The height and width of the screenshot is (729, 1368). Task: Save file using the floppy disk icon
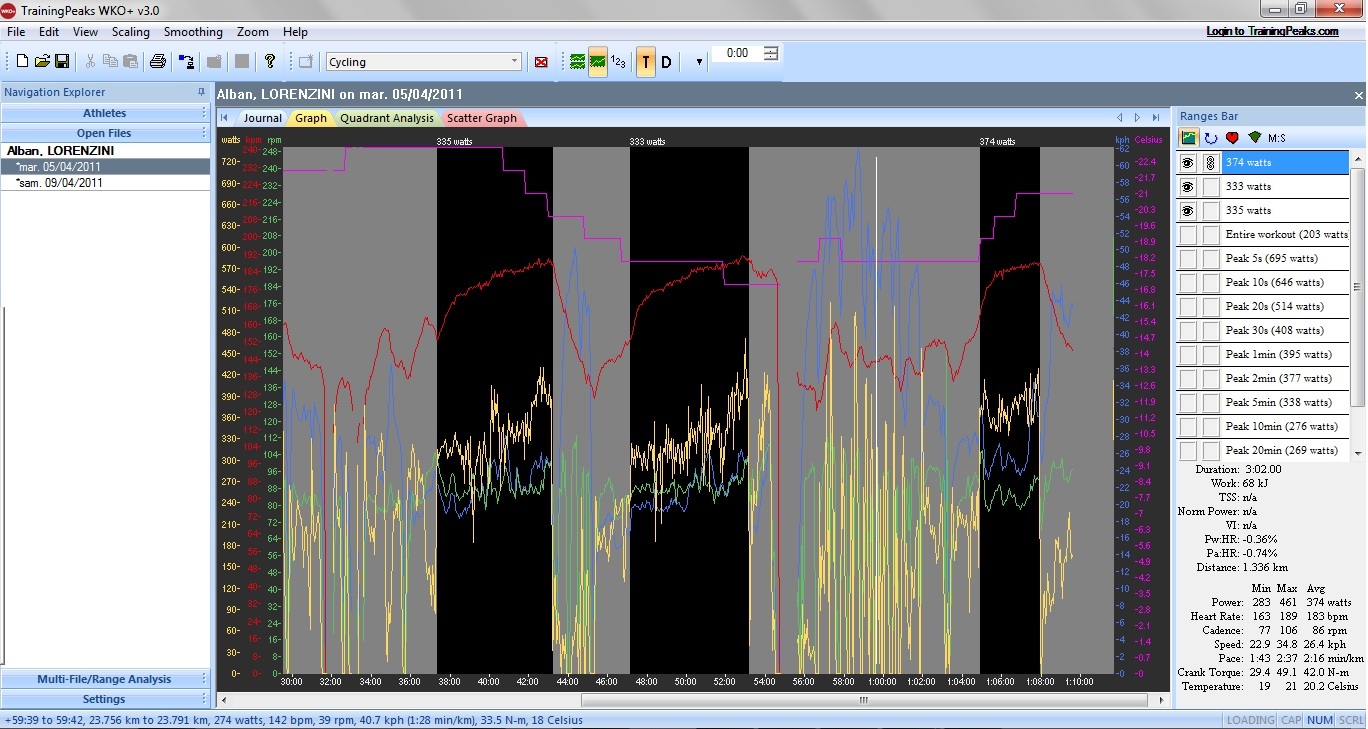click(x=62, y=61)
